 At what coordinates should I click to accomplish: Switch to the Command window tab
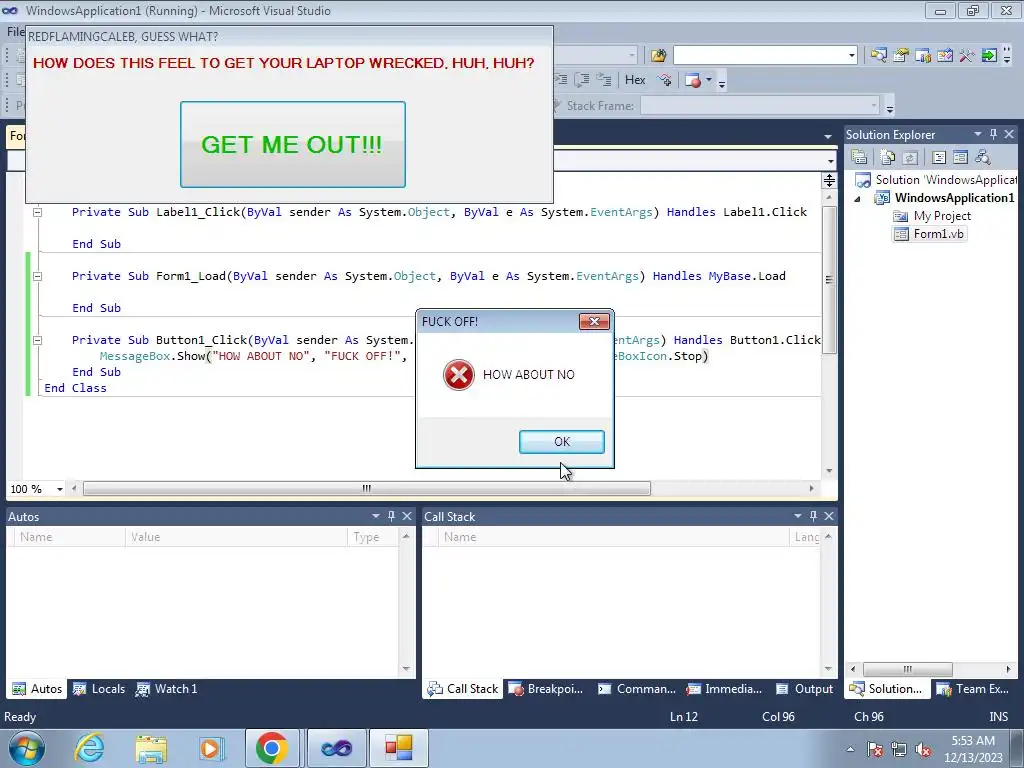(637, 688)
